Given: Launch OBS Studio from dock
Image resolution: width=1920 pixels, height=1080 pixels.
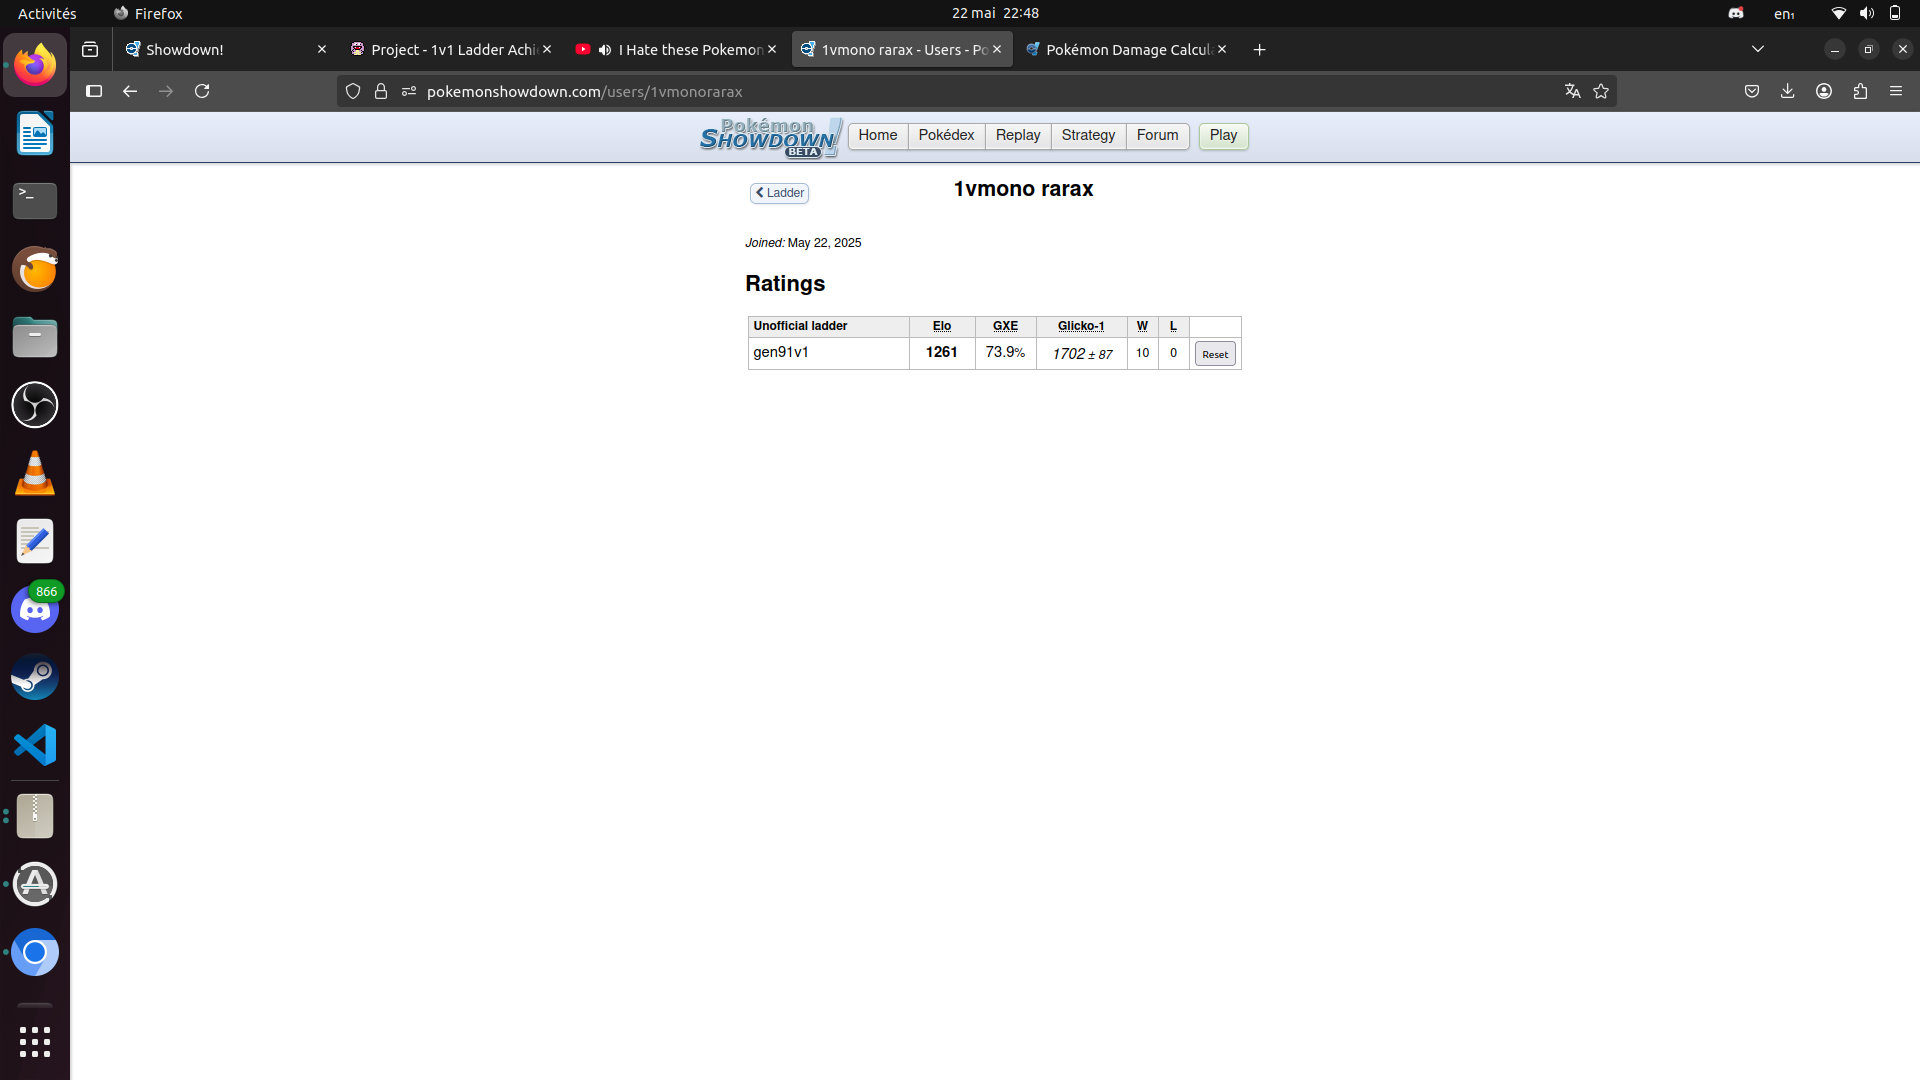Looking at the screenshot, I should [35, 405].
